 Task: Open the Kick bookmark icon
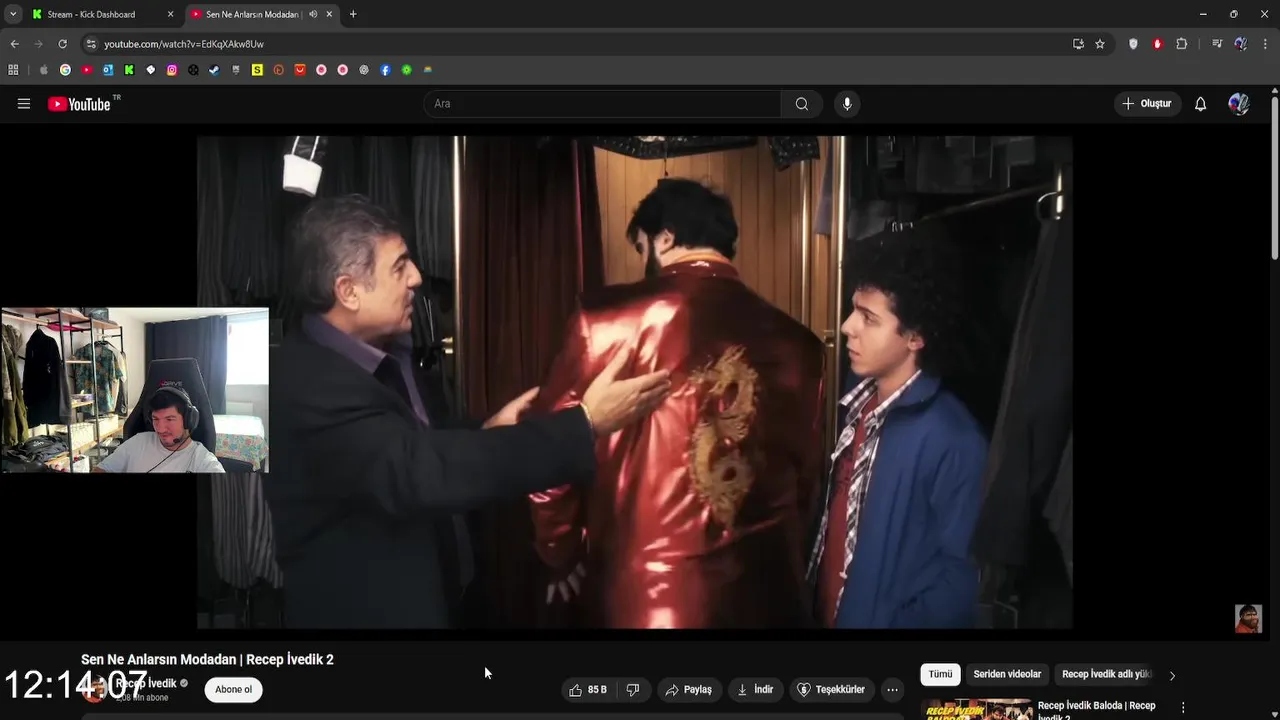point(129,70)
